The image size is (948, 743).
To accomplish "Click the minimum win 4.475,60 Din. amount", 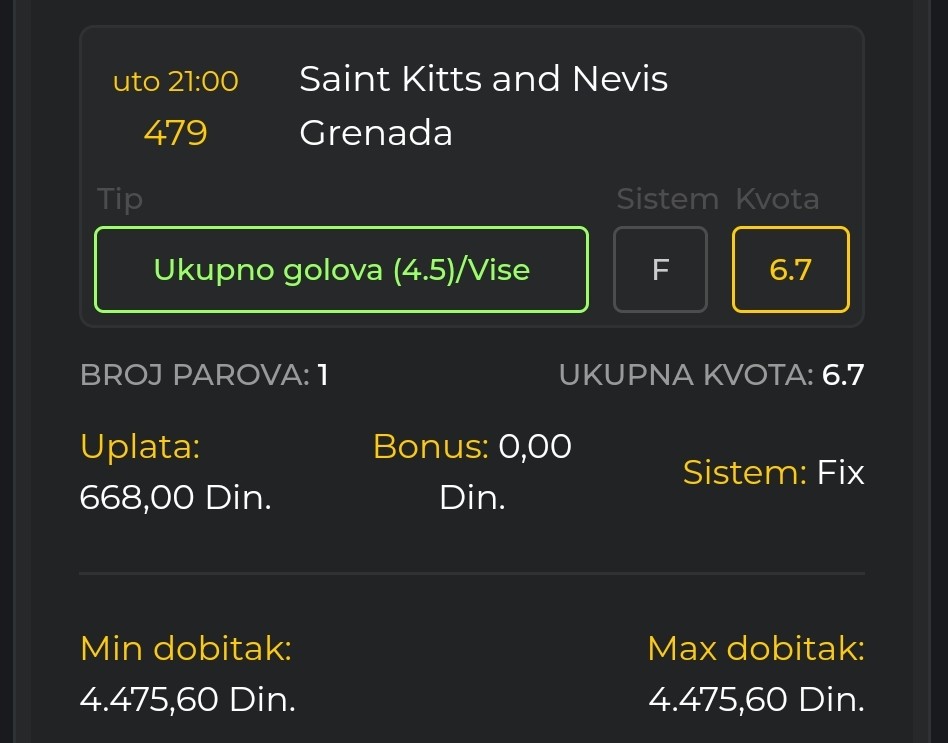I will 187,699.
